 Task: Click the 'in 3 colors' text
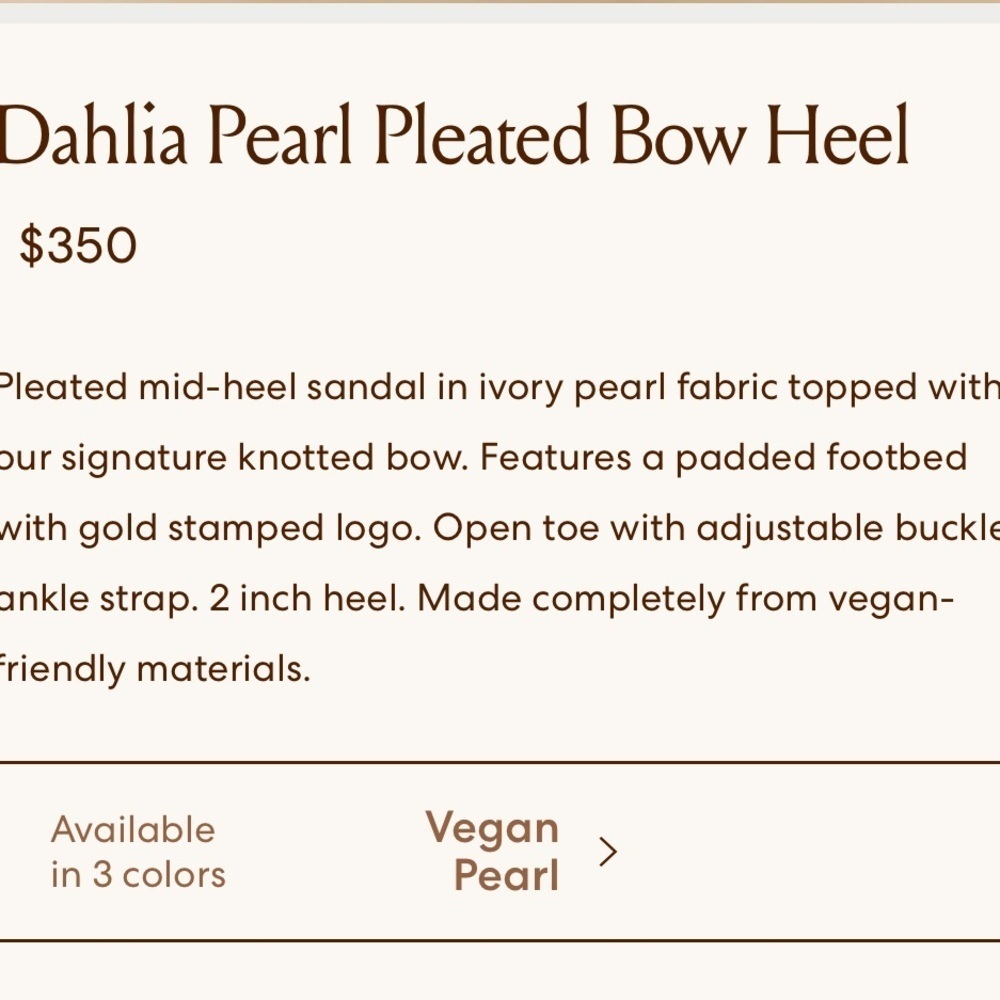138,874
